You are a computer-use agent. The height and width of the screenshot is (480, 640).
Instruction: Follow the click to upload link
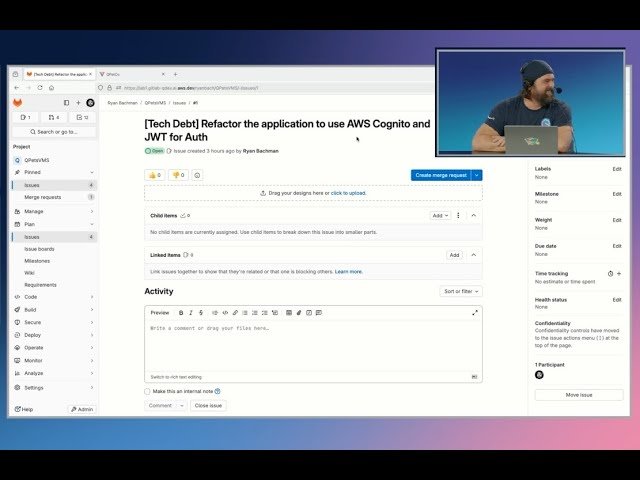(x=348, y=193)
